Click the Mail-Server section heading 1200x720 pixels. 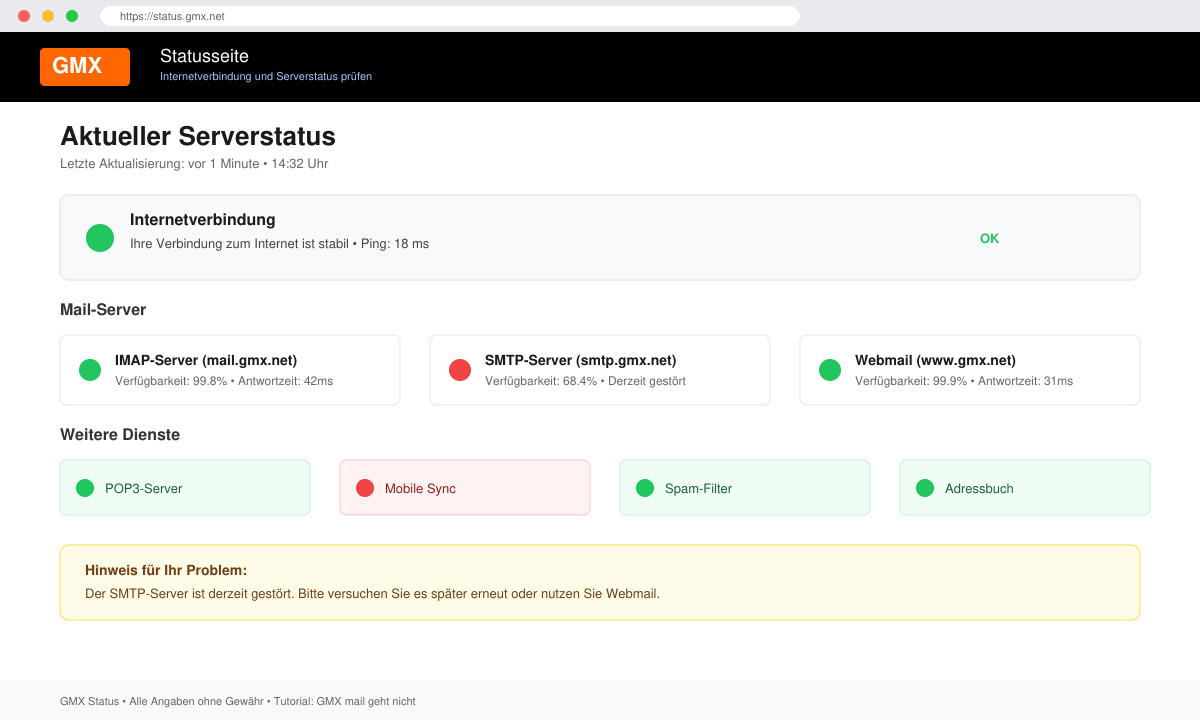tap(103, 310)
